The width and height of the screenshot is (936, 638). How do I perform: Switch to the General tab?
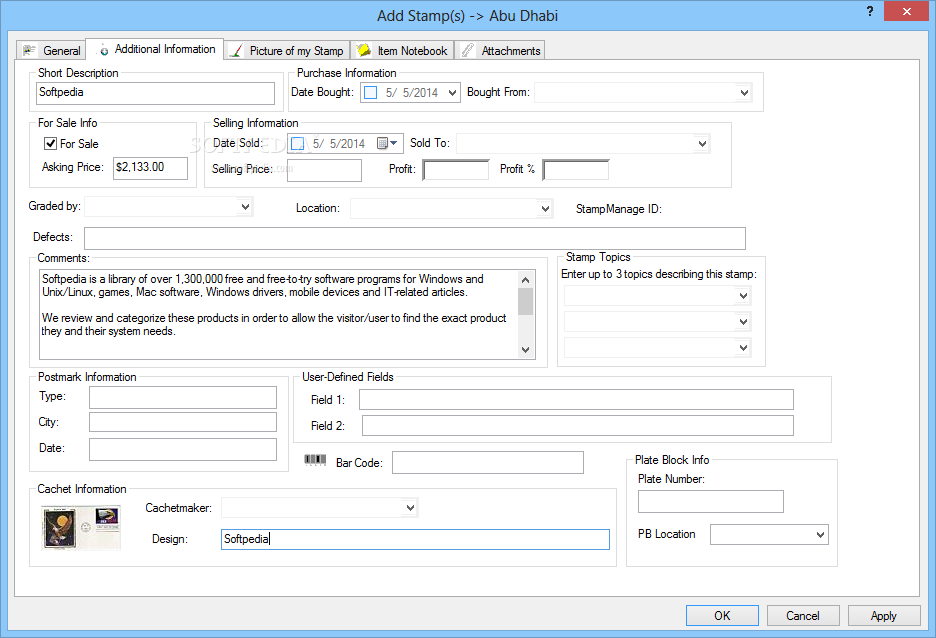(x=51, y=51)
